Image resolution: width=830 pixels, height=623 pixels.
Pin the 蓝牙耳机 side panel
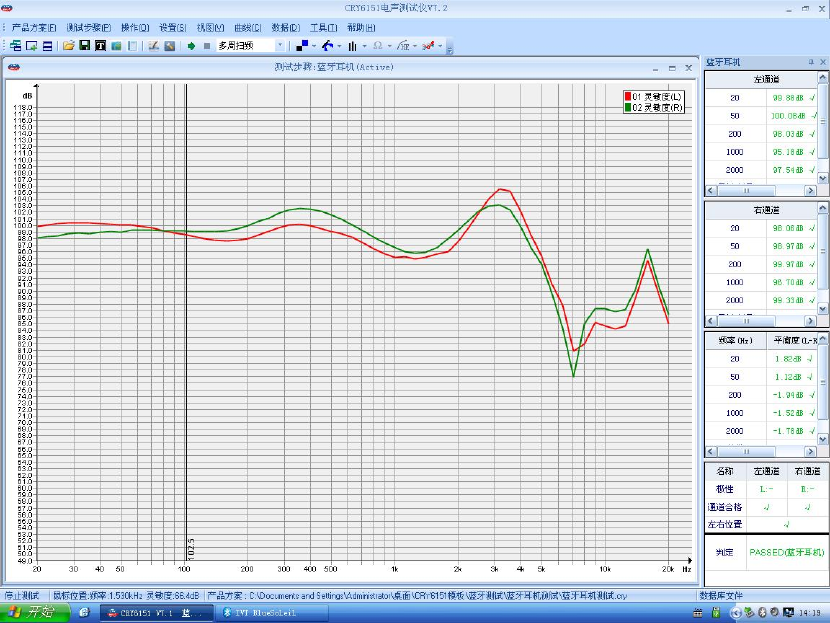(x=811, y=63)
